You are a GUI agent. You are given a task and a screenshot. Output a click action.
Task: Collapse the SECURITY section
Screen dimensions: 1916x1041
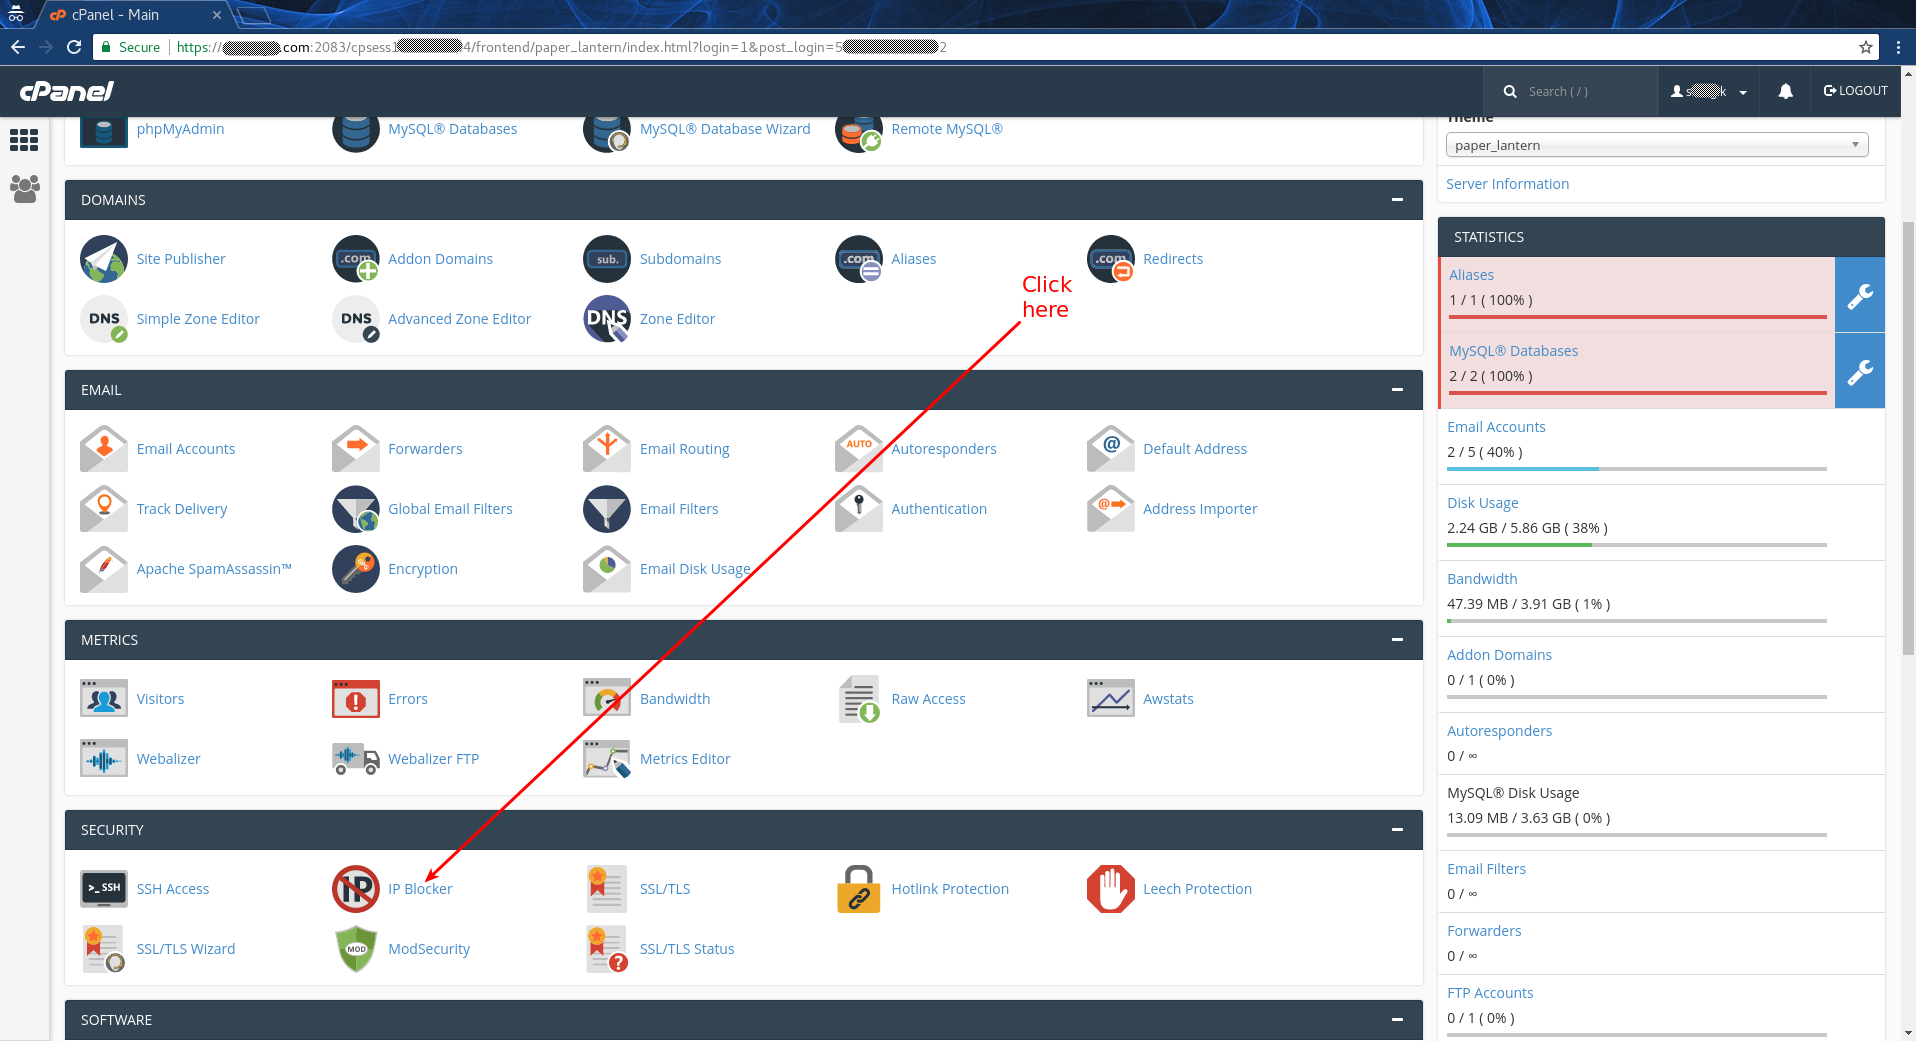[x=1397, y=830]
